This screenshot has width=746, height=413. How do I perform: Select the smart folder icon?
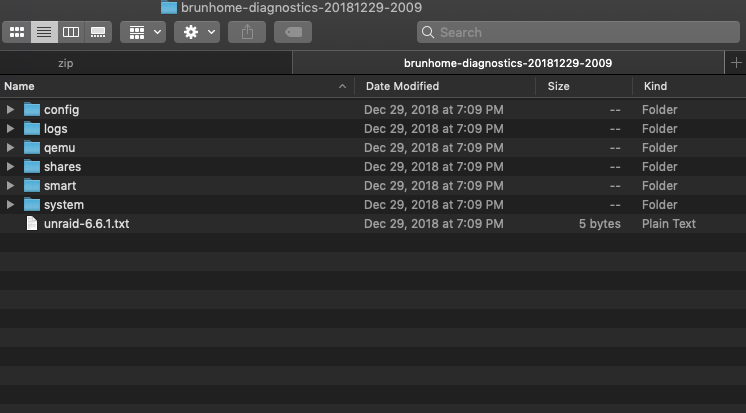coord(32,186)
